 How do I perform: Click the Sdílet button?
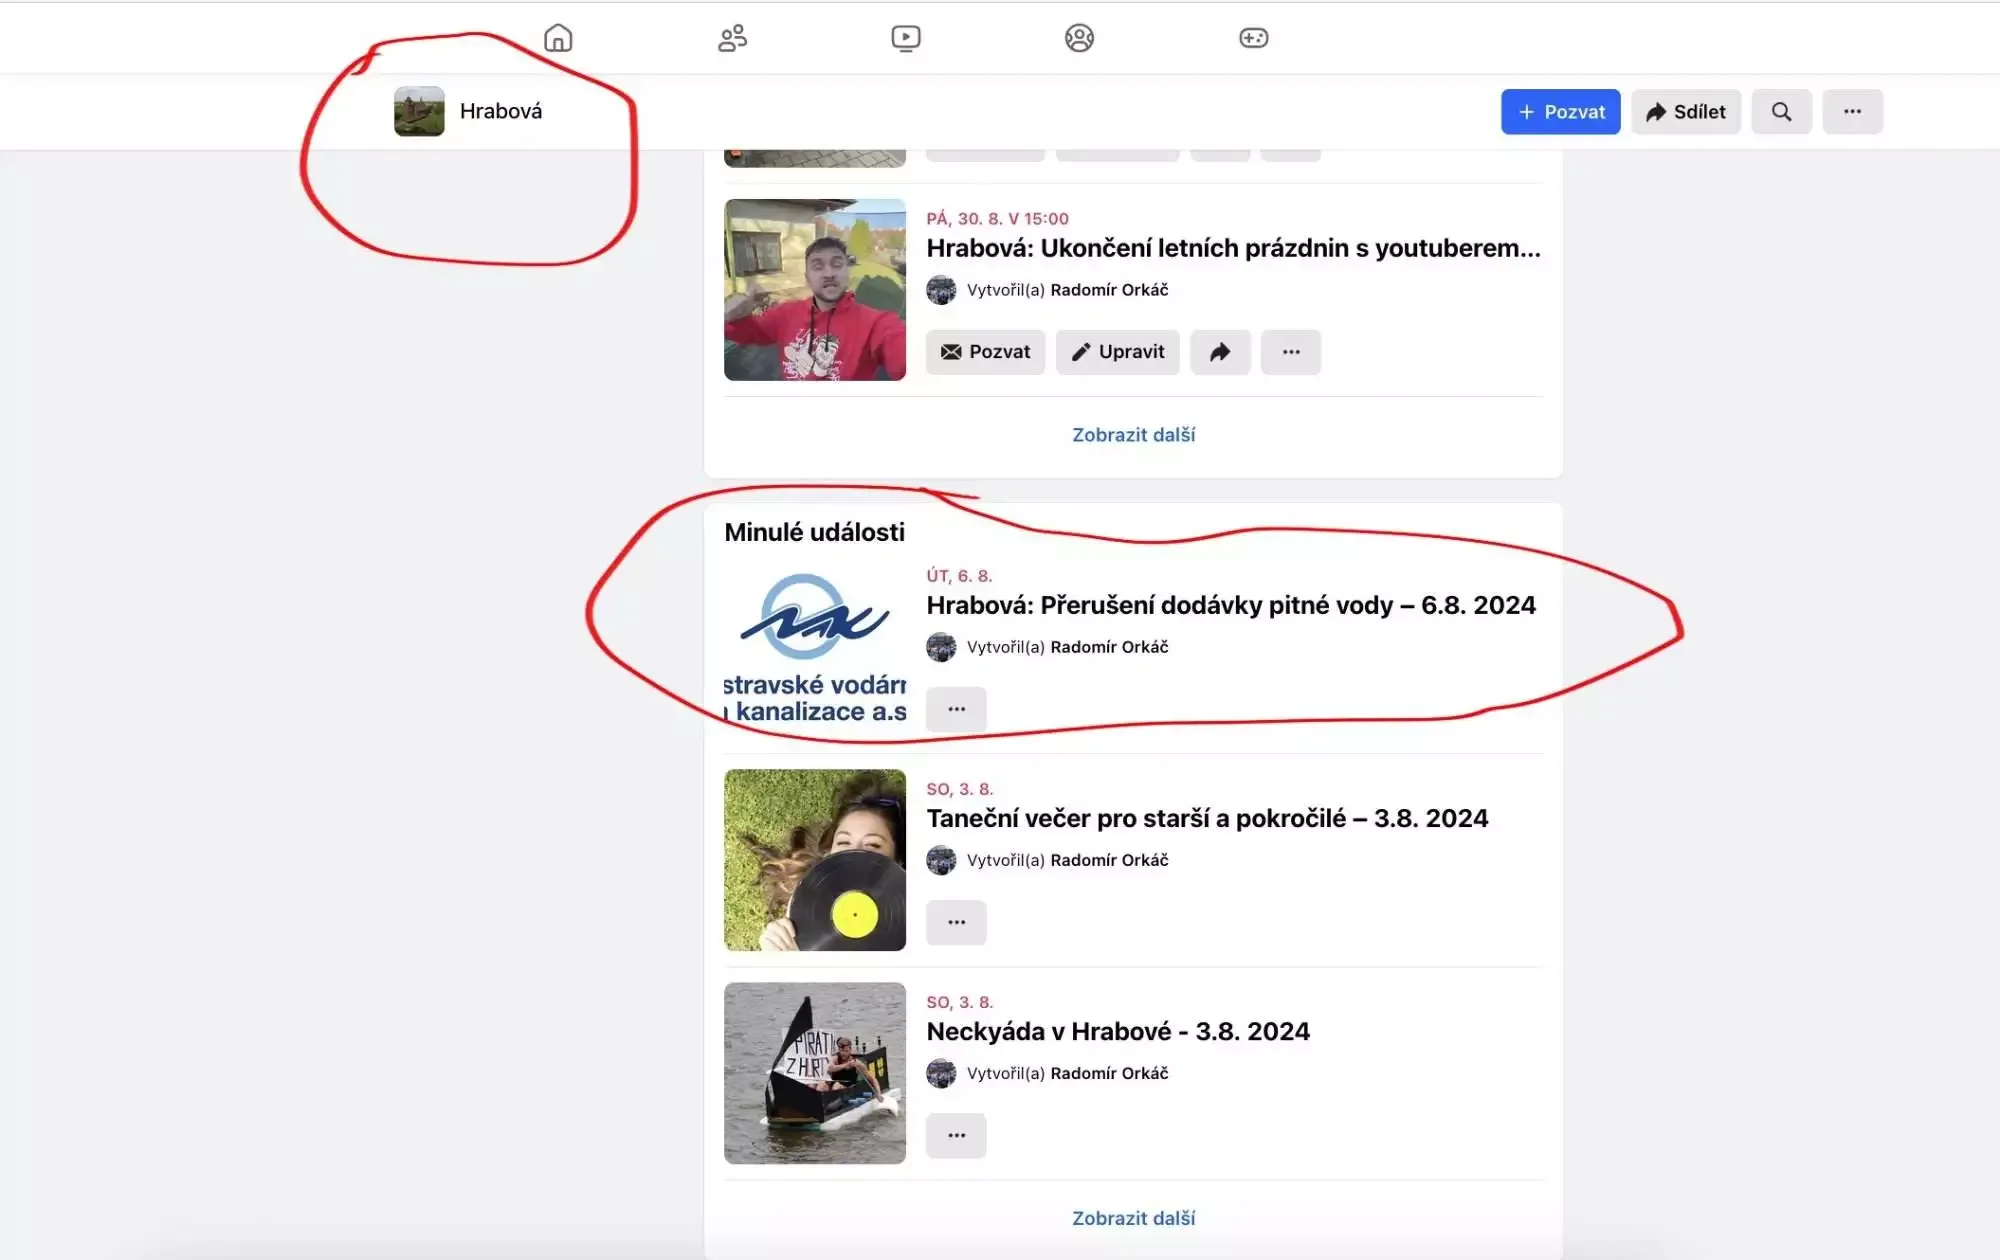coord(1685,112)
